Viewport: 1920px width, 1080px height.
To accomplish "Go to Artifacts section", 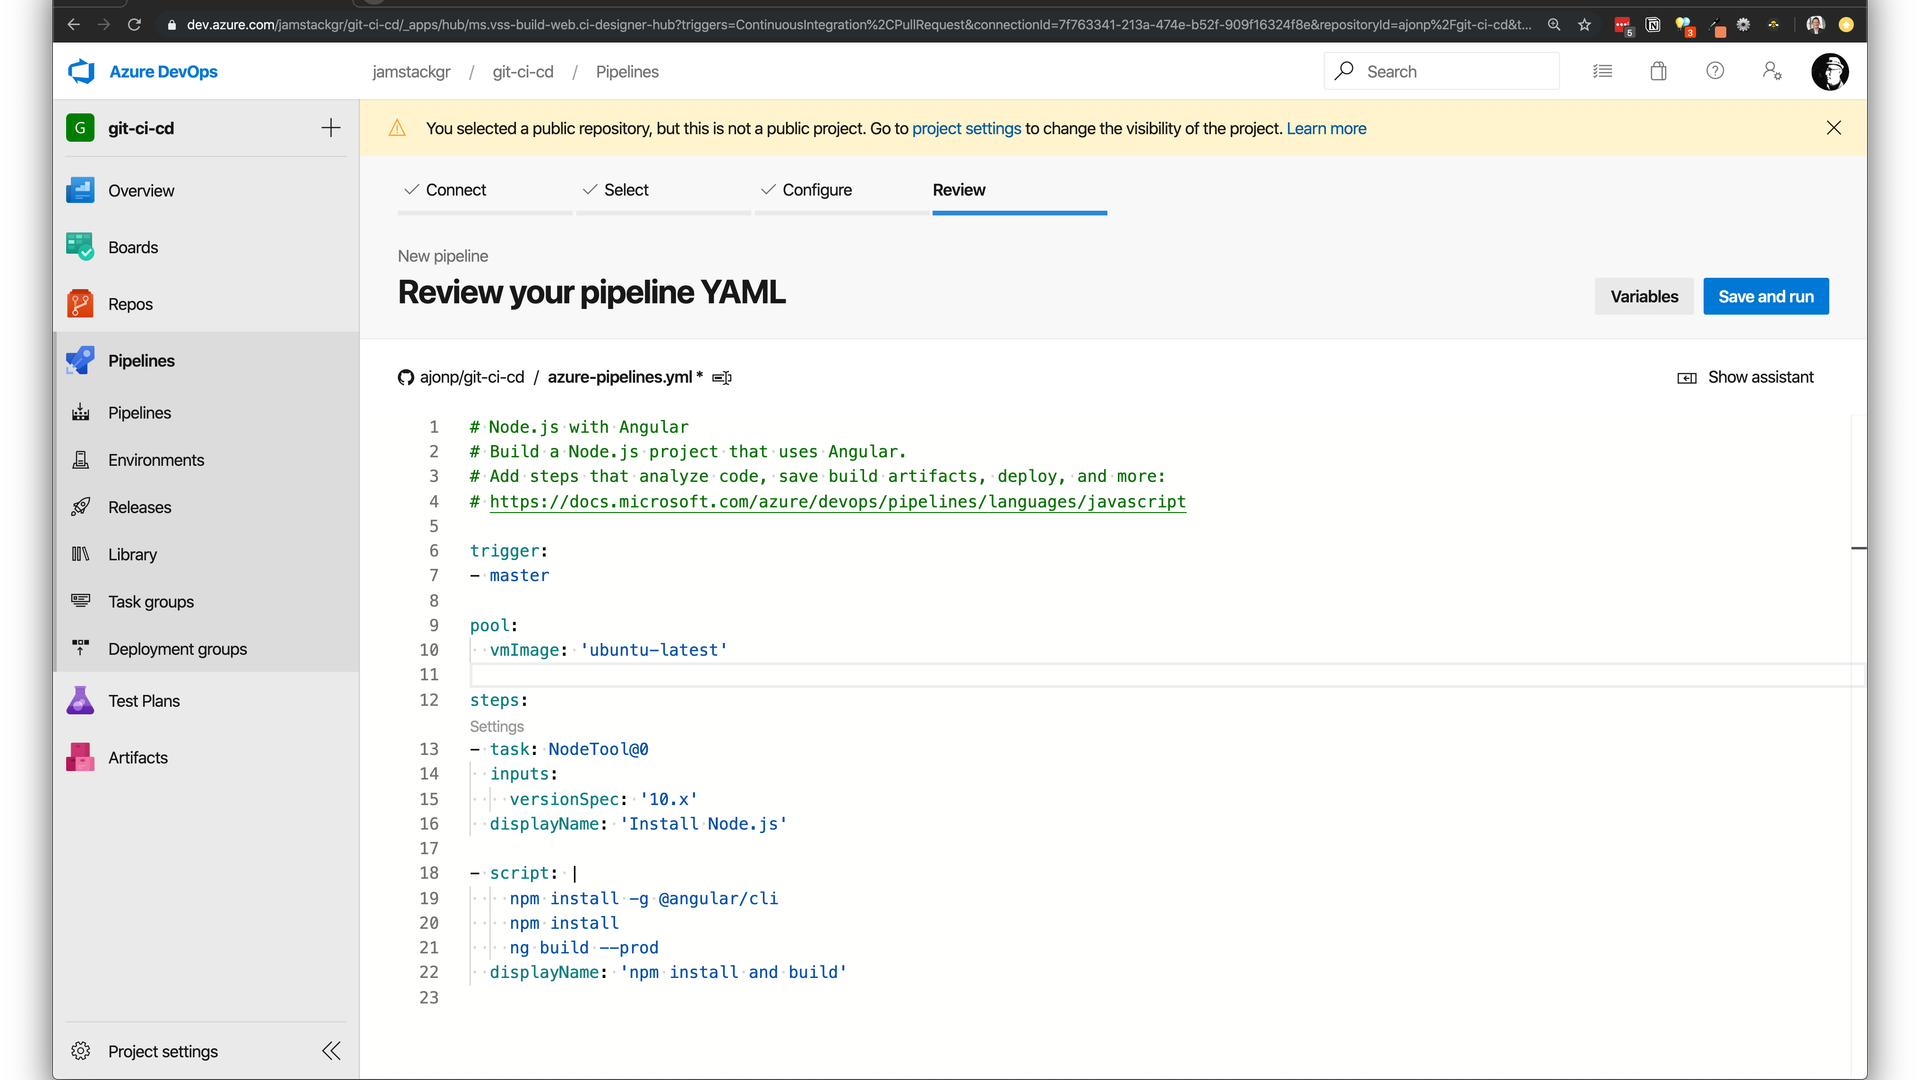I will [x=138, y=758].
